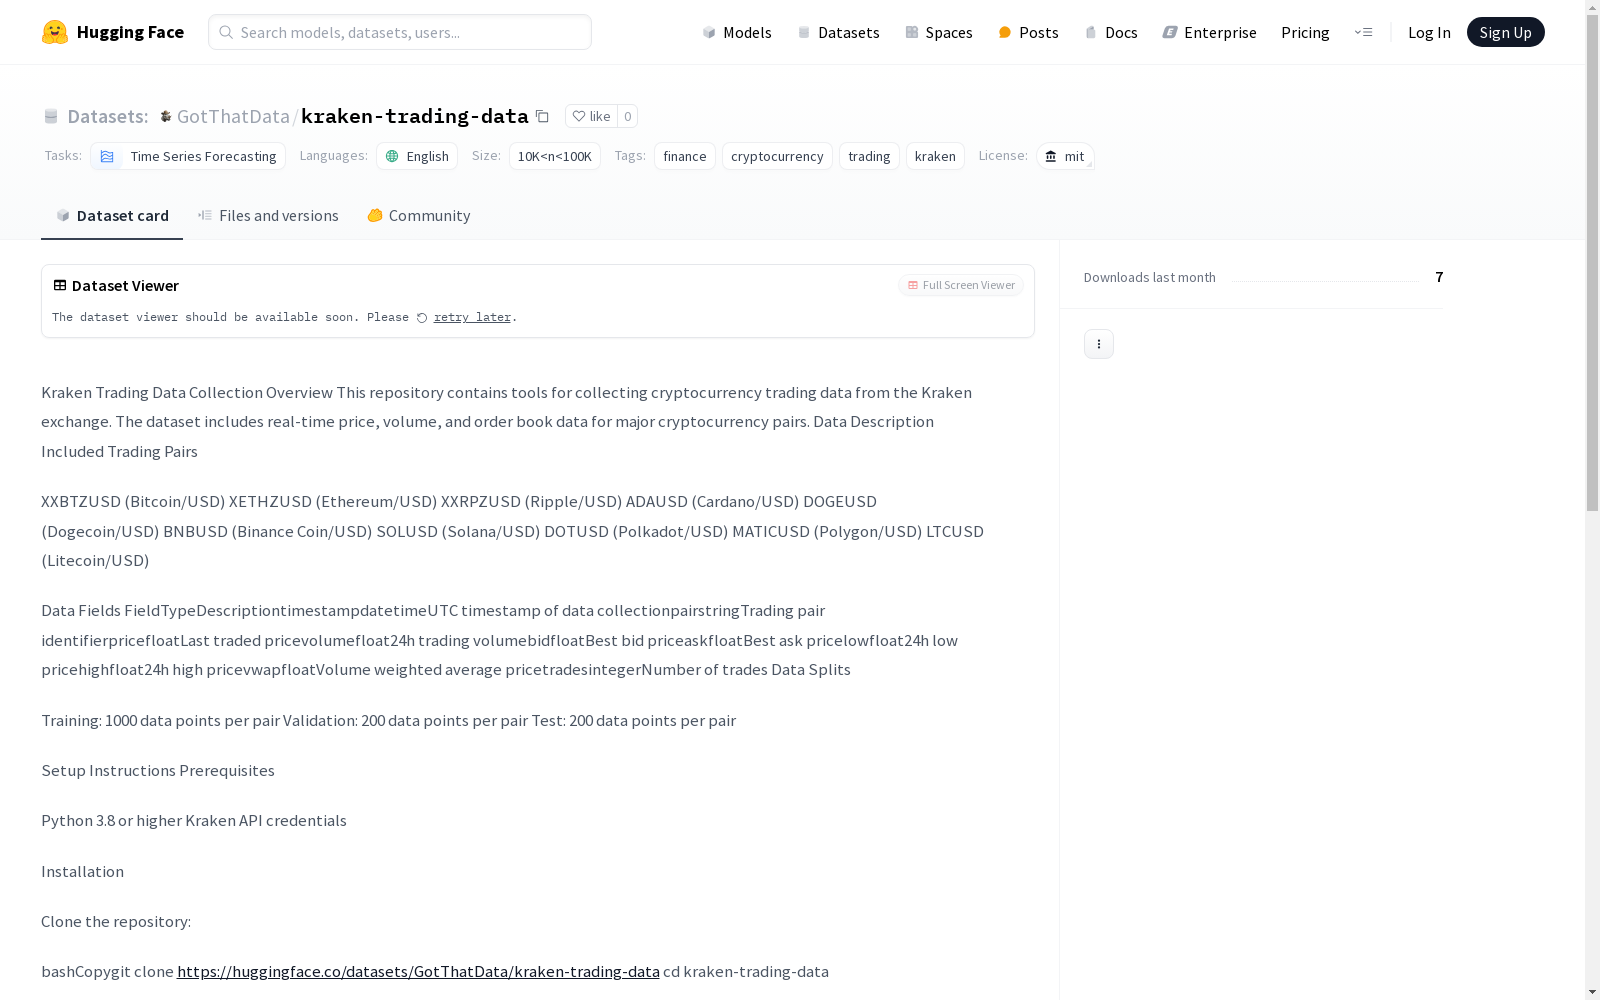Open the Full Screen Viewer
Viewport: 1600px width, 1000px height.
961,285
